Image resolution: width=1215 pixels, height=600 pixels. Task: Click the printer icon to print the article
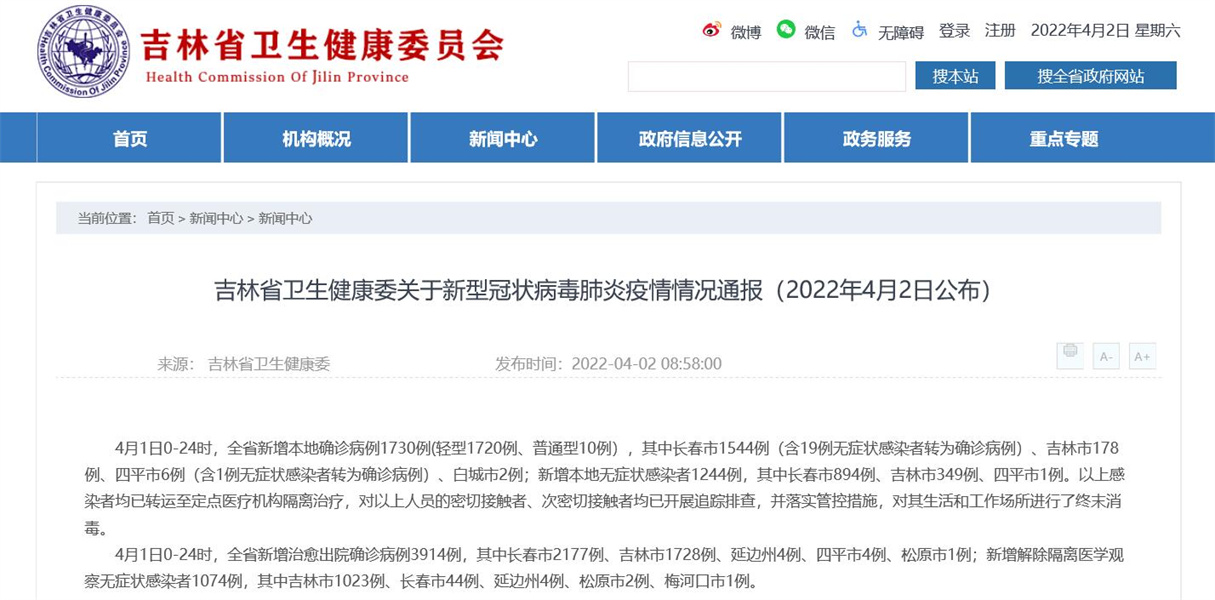(x=1069, y=356)
